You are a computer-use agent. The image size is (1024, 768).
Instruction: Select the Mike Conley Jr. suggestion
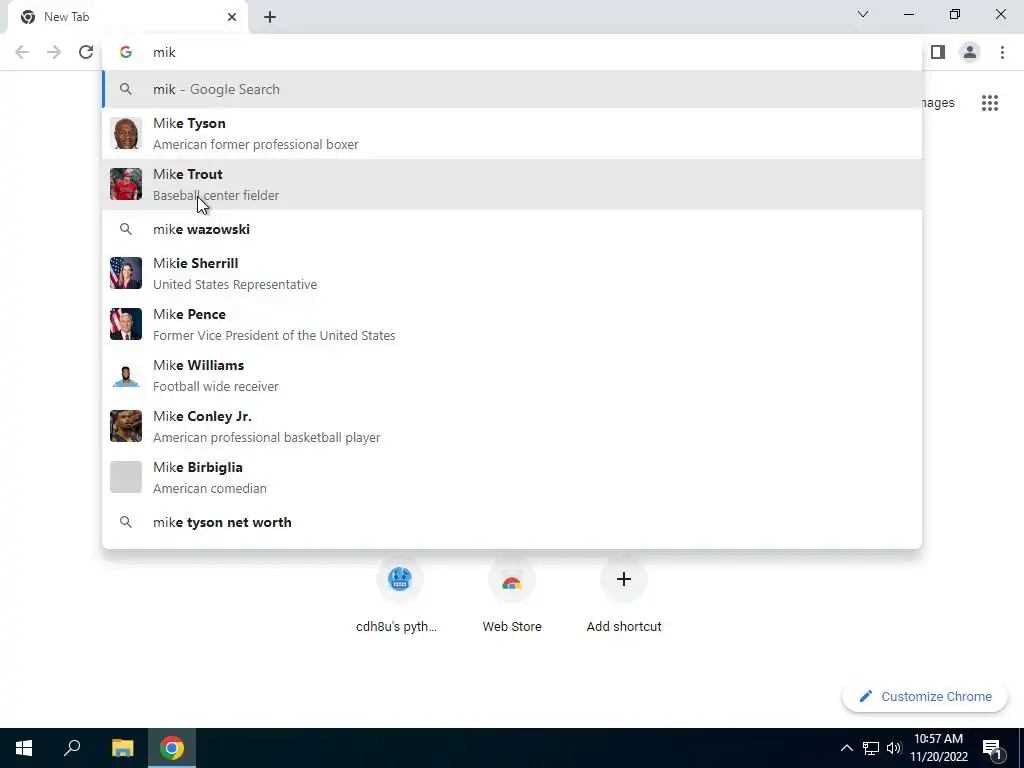[512, 426]
